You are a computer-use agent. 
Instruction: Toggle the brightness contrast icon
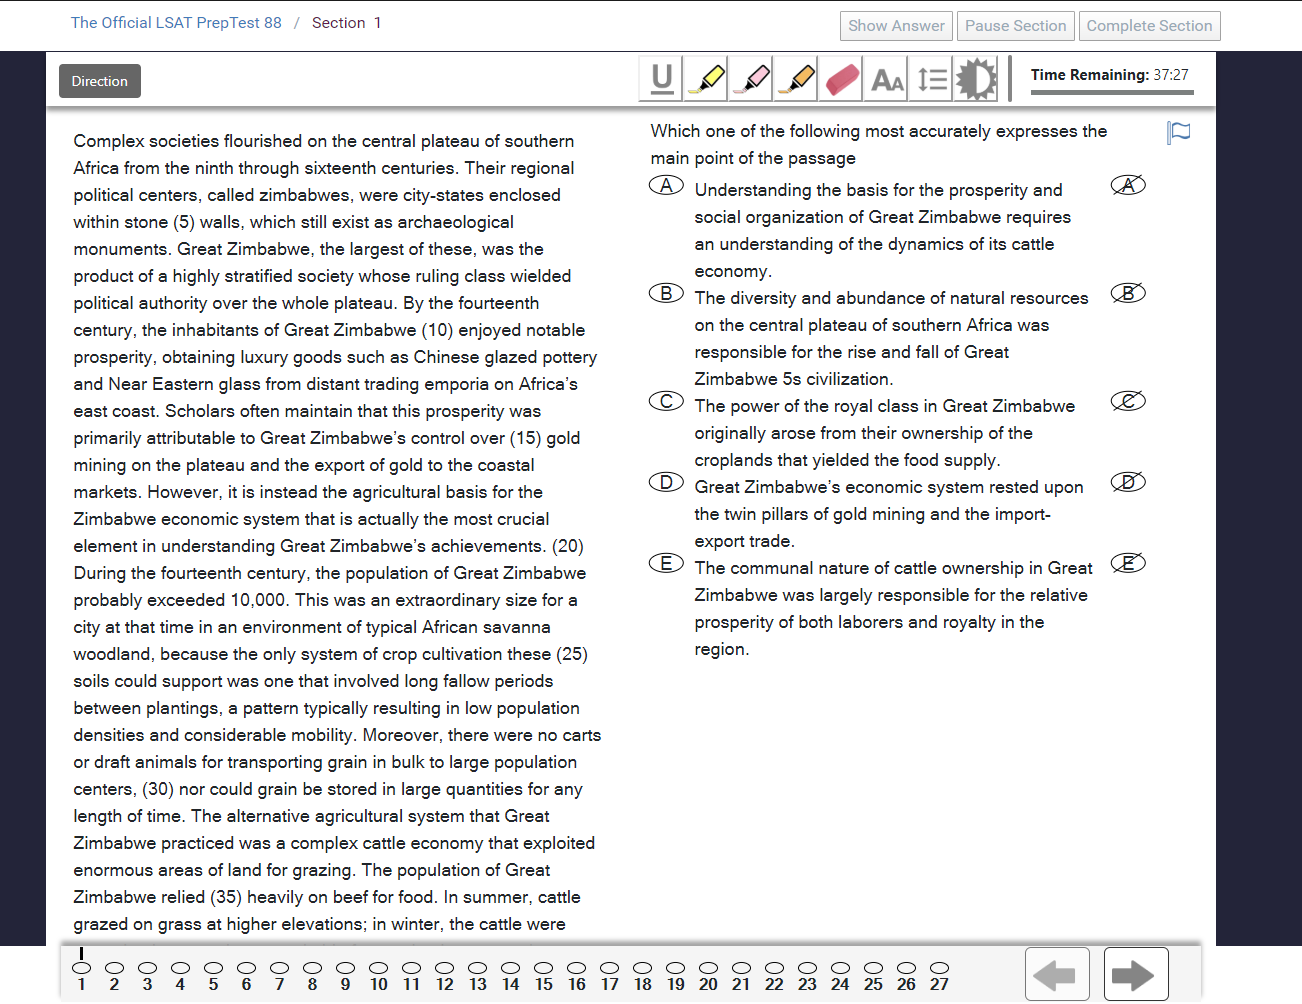point(976,79)
